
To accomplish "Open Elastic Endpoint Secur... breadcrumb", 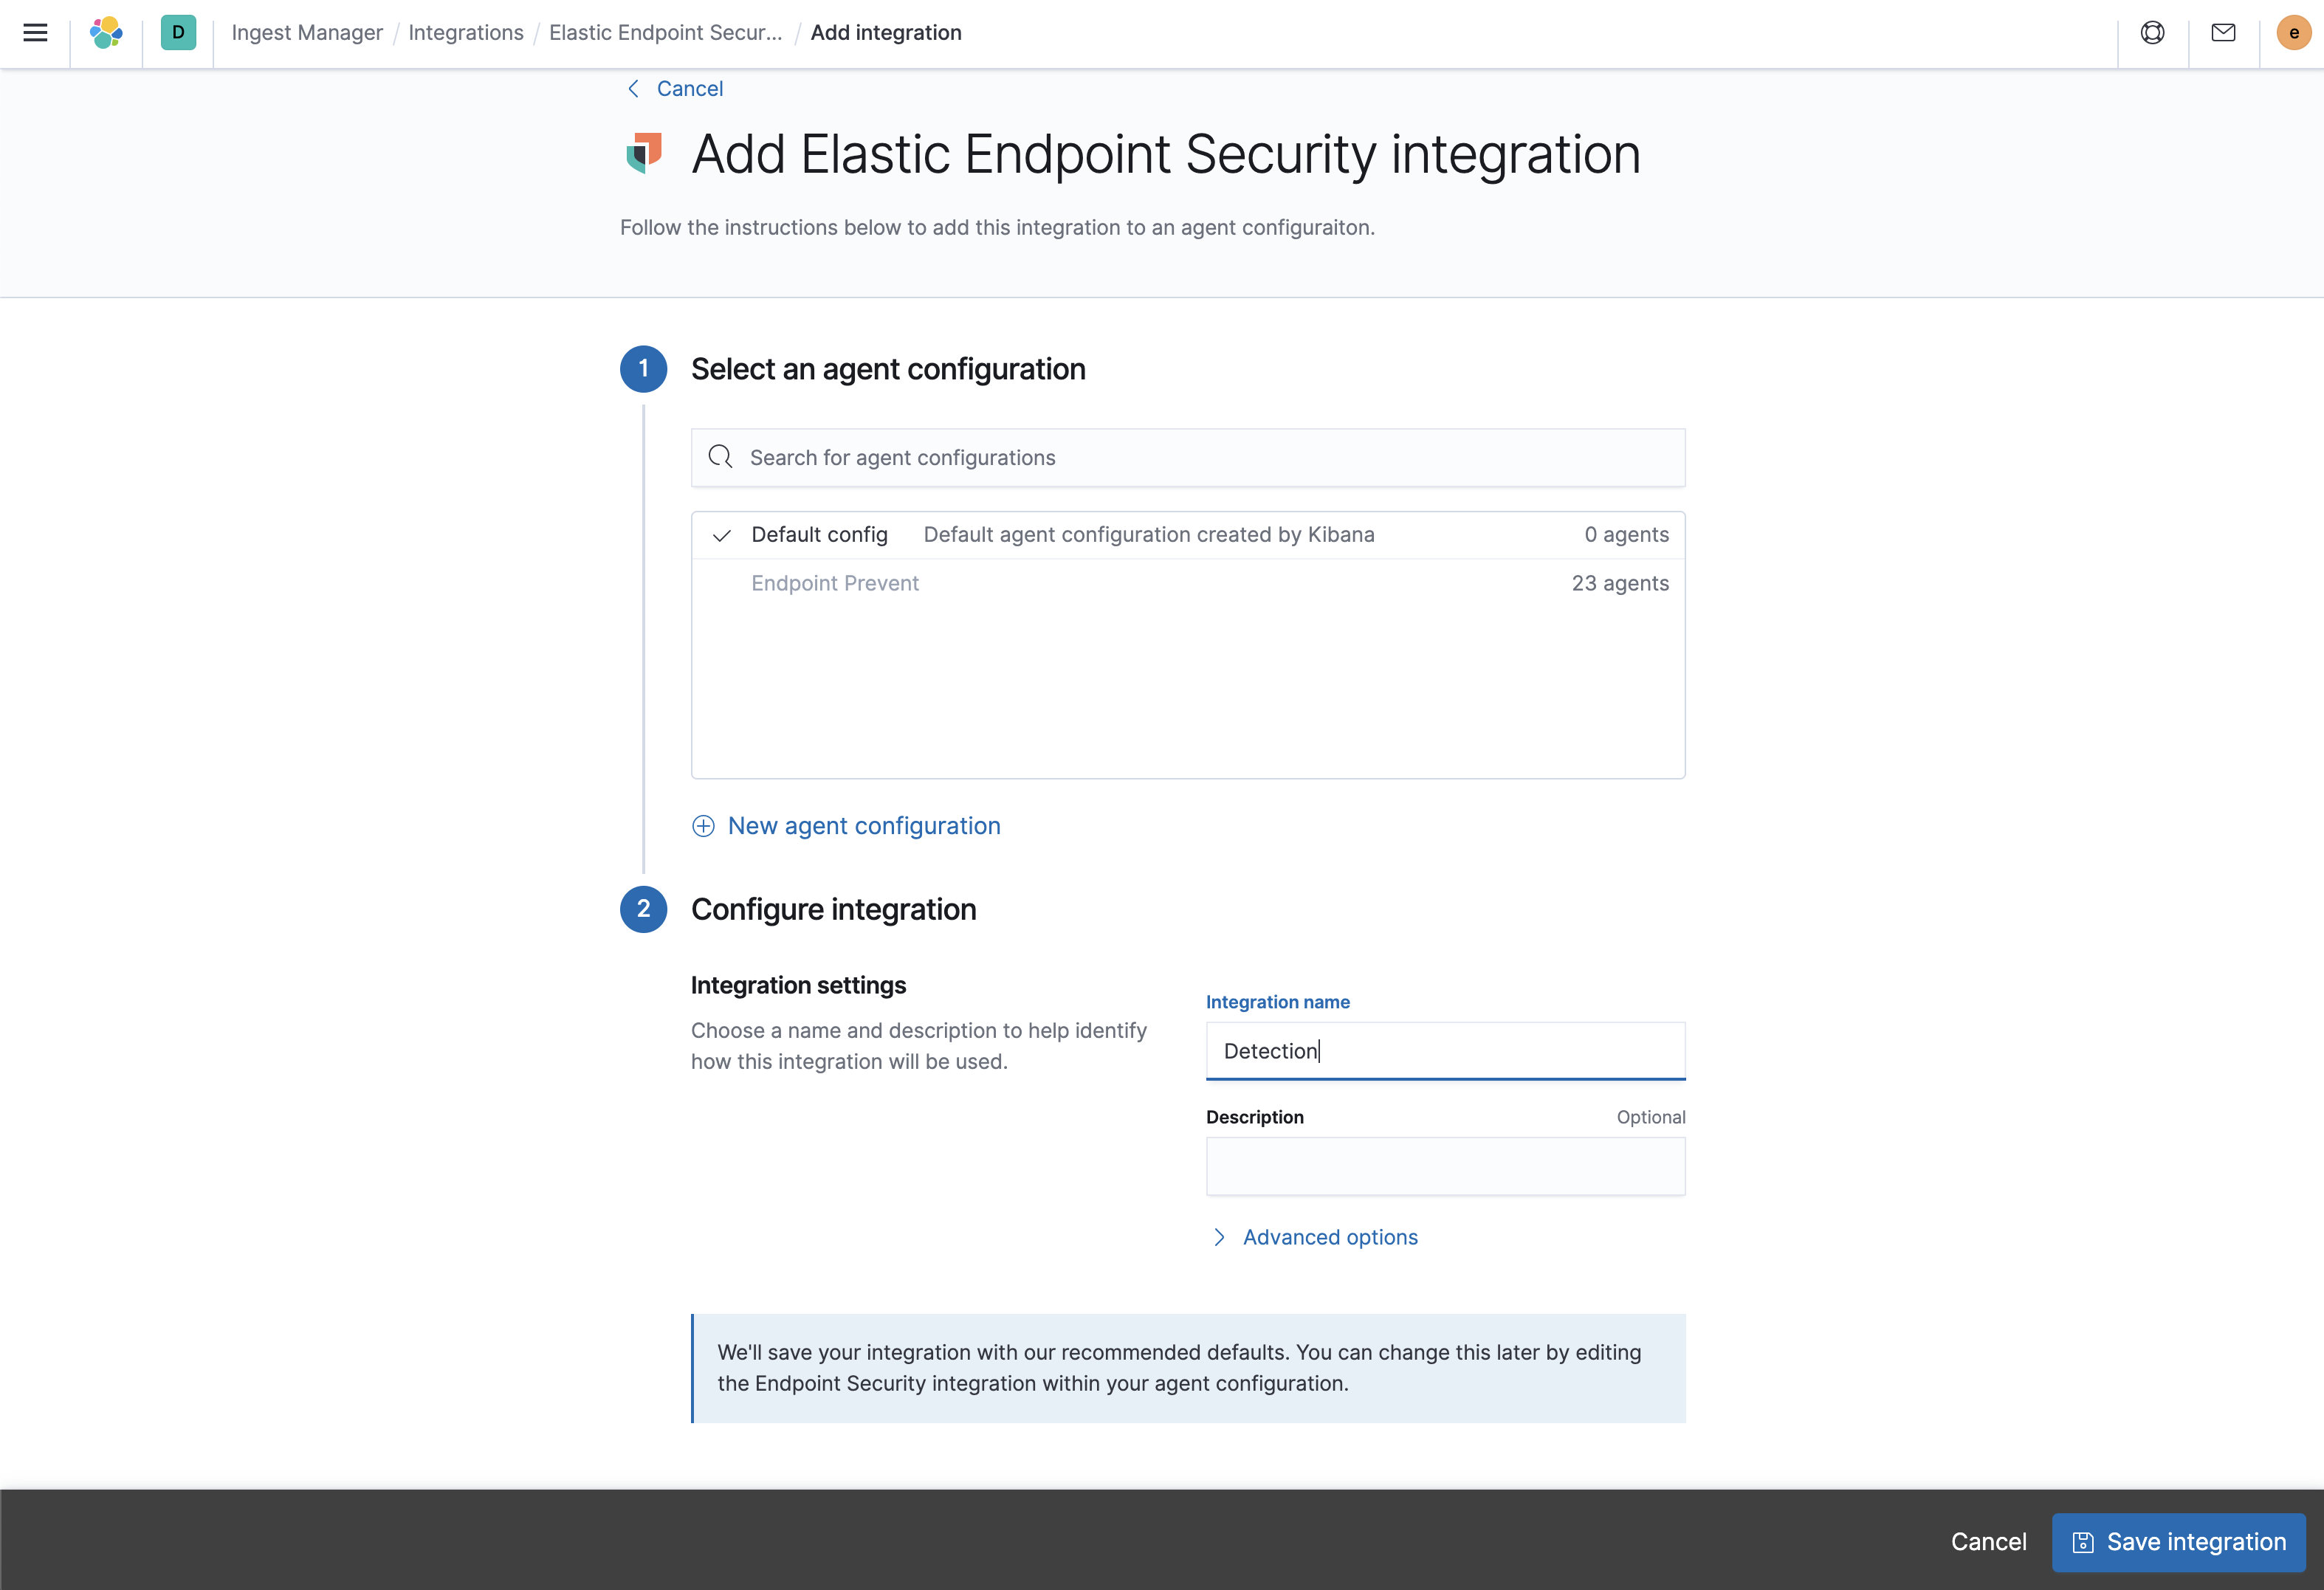I will click(665, 33).
